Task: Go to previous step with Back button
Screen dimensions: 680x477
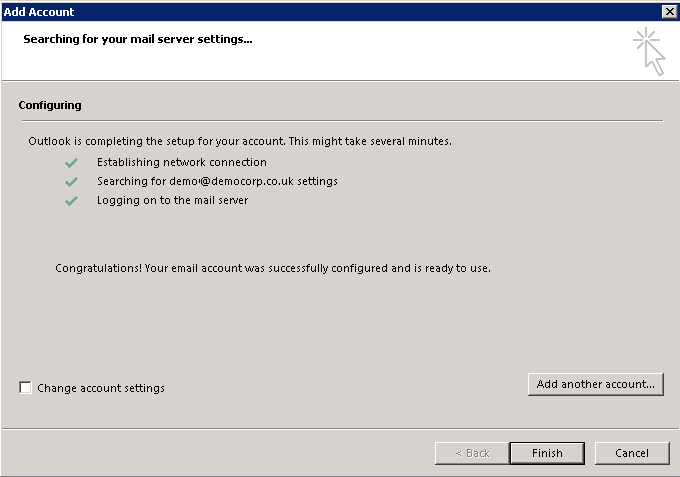Action: pos(471,453)
